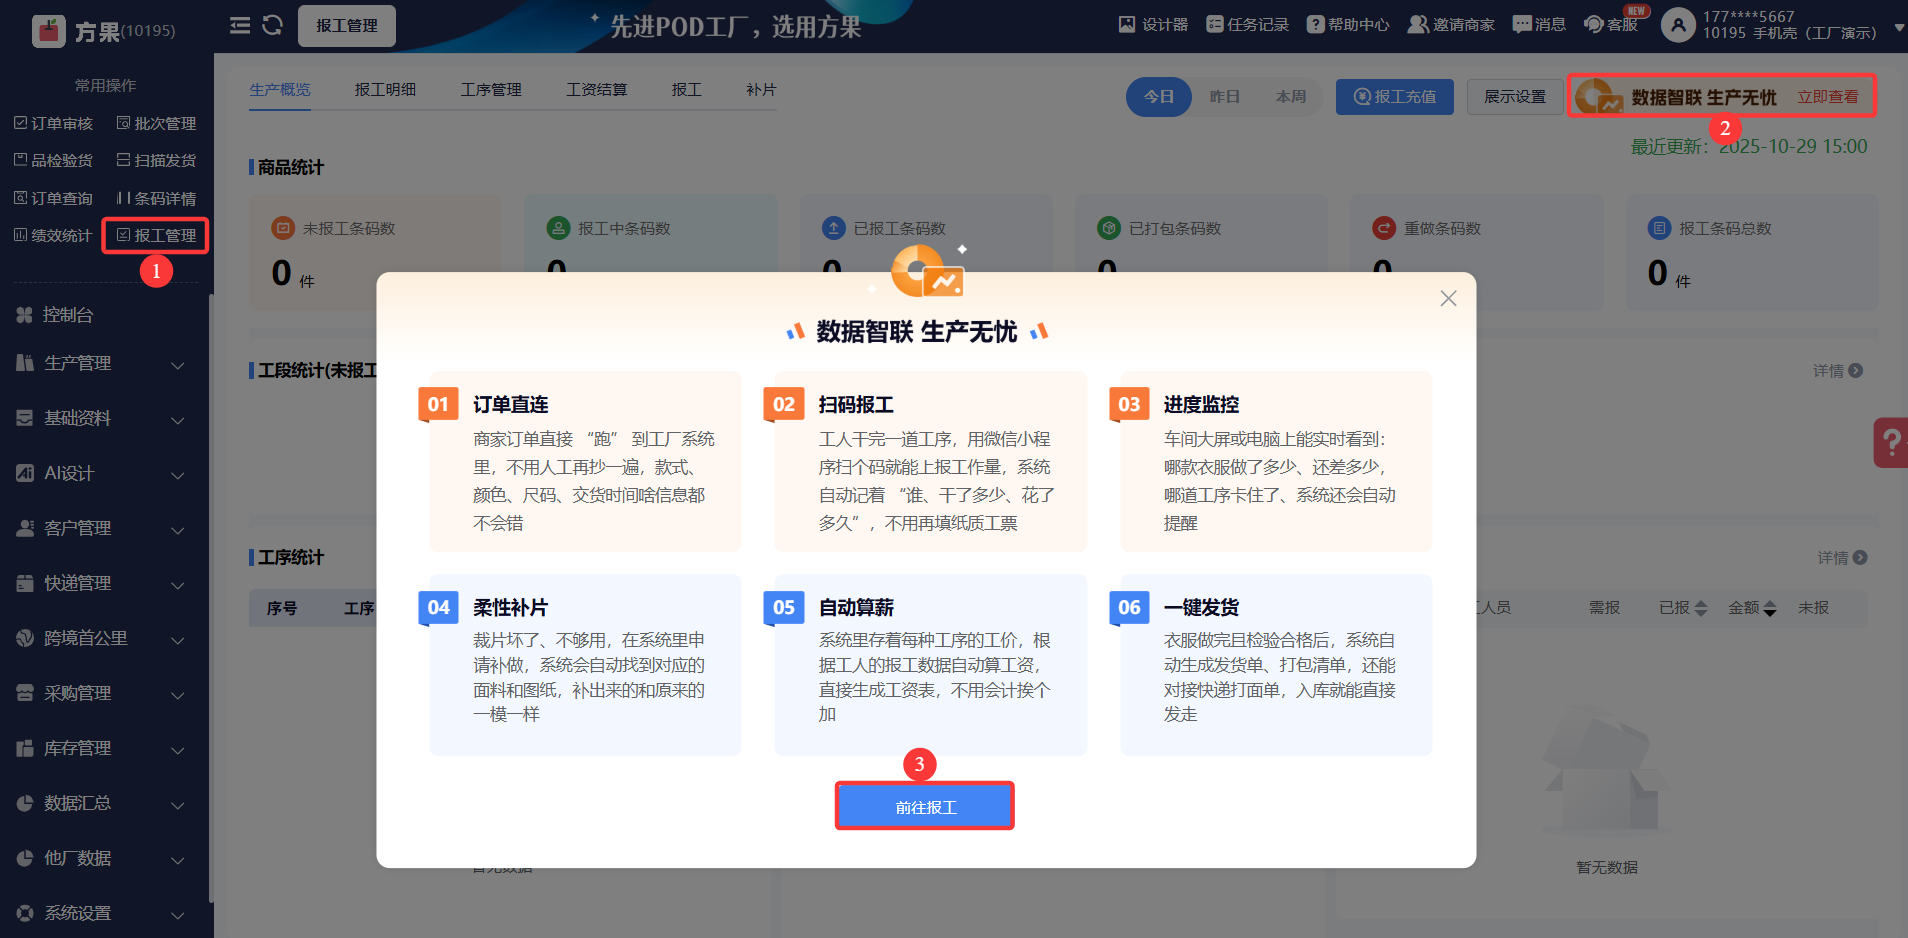This screenshot has height=938, width=1908.
Task: Click 邀请商家 in the top bar
Action: (x=1451, y=25)
